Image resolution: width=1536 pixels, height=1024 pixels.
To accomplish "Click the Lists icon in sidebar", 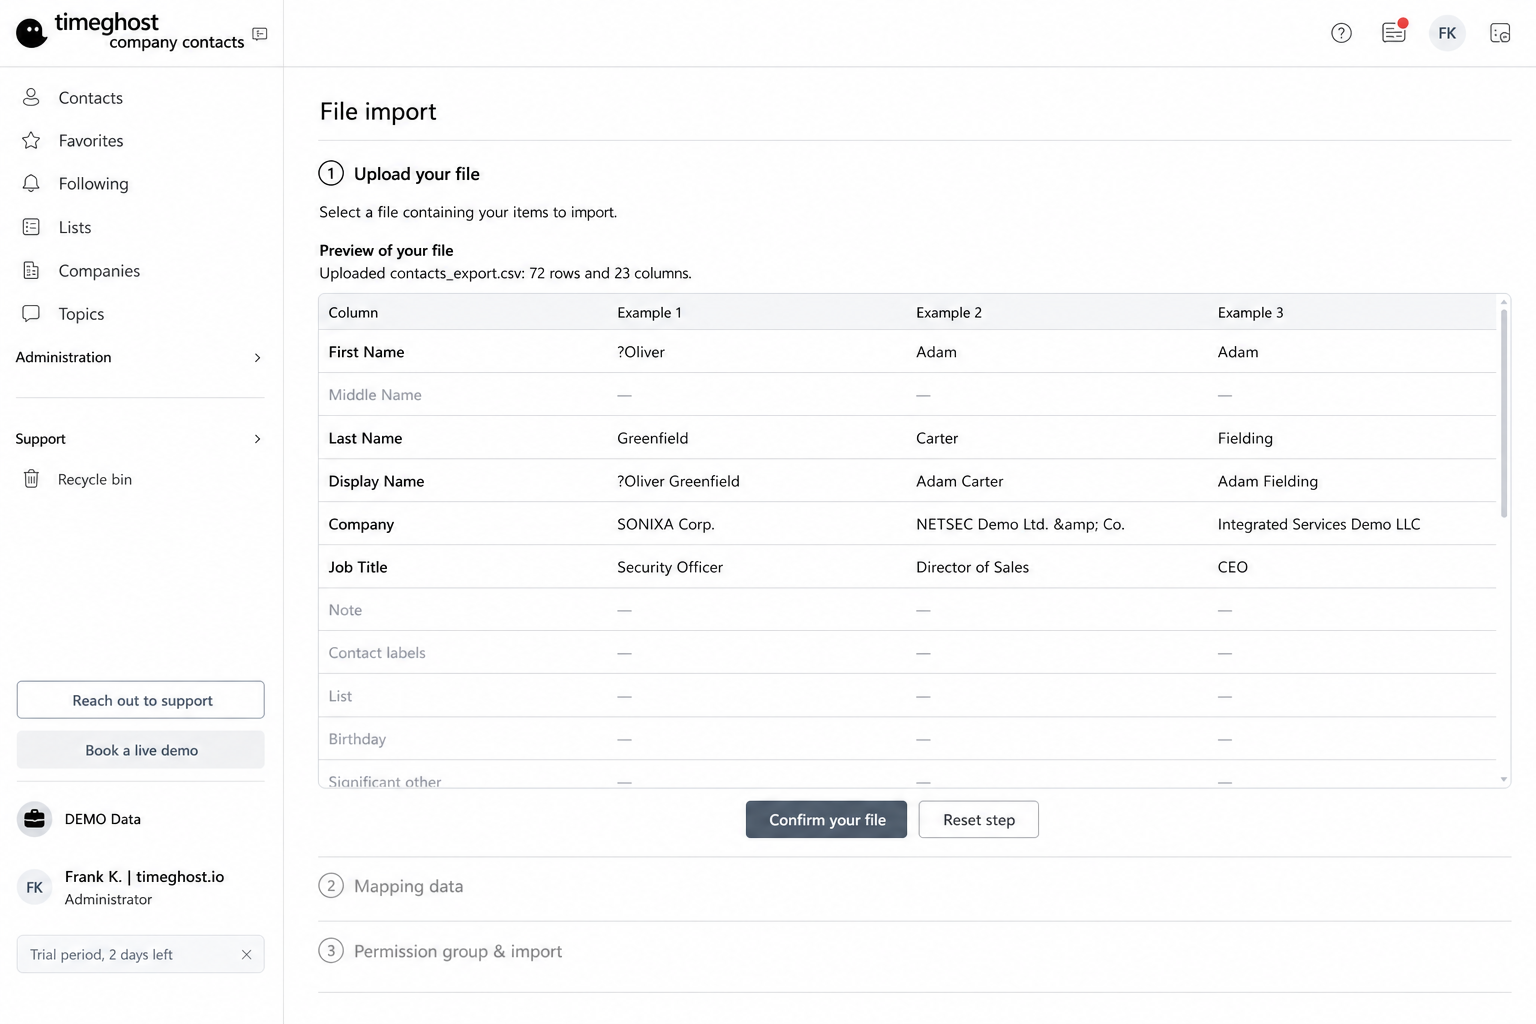I will [x=31, y=227].
